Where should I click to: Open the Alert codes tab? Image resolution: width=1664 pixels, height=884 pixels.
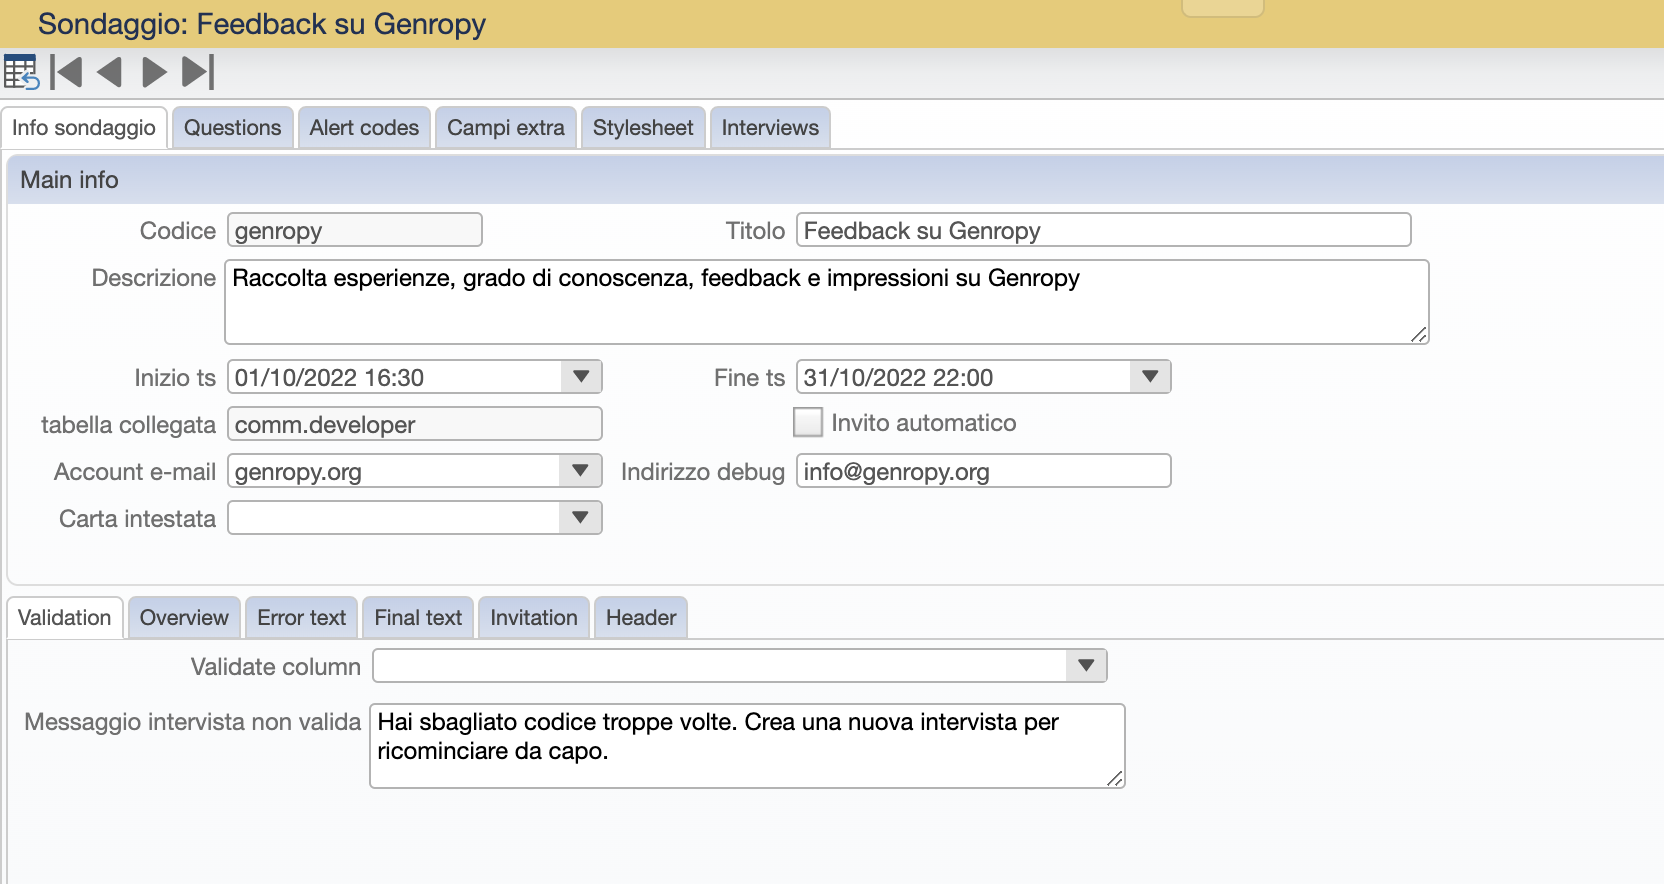pyautogui.click(x=364, y=128)
